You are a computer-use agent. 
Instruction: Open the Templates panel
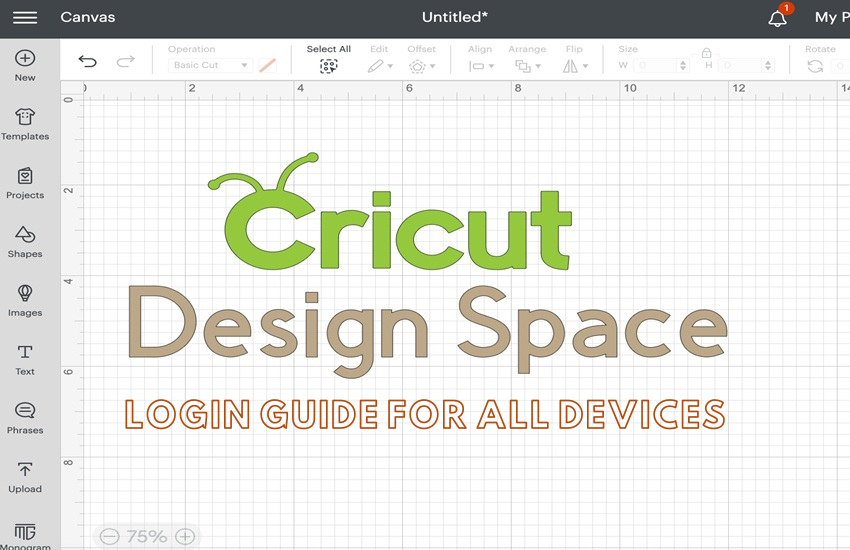click(25, 125)
